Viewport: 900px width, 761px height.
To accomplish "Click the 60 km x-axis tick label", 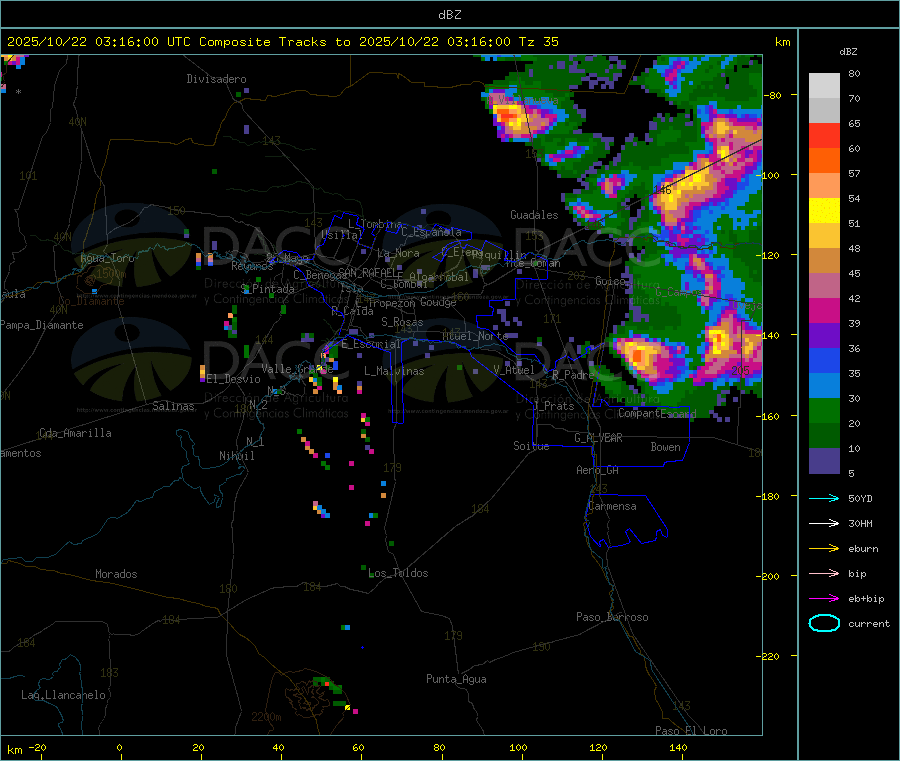I will 358,747.
